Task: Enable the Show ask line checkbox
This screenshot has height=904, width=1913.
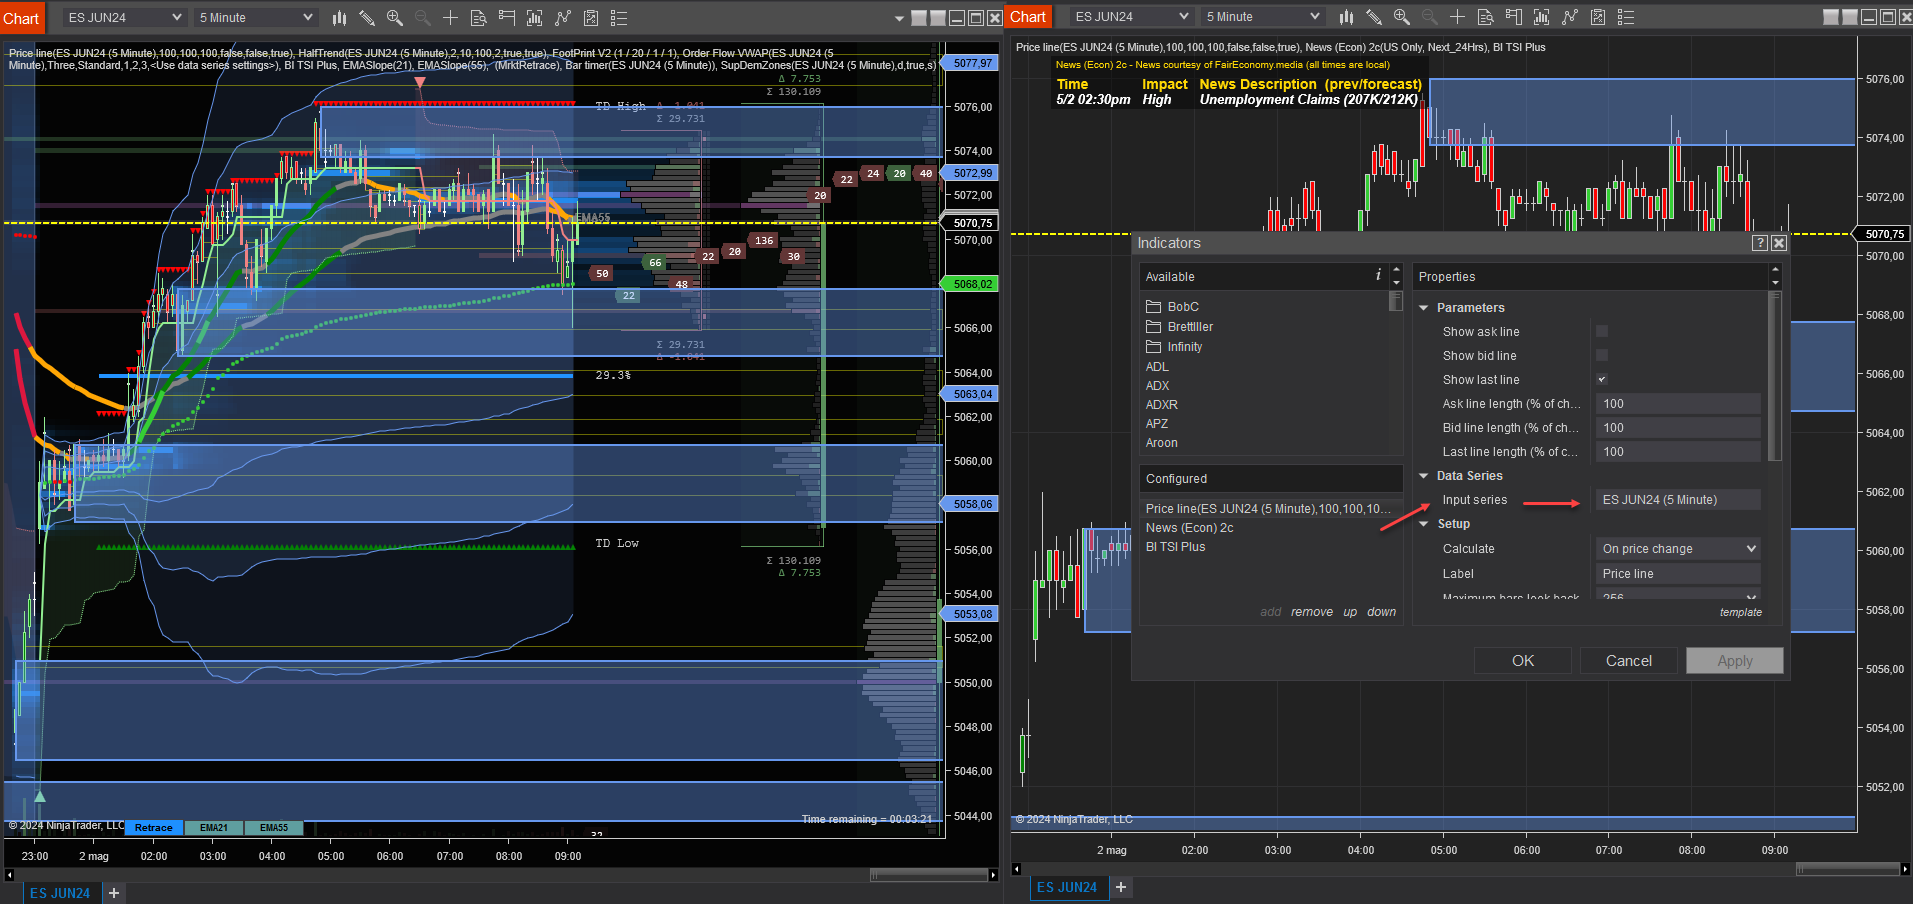Action: coord(1602,331)
